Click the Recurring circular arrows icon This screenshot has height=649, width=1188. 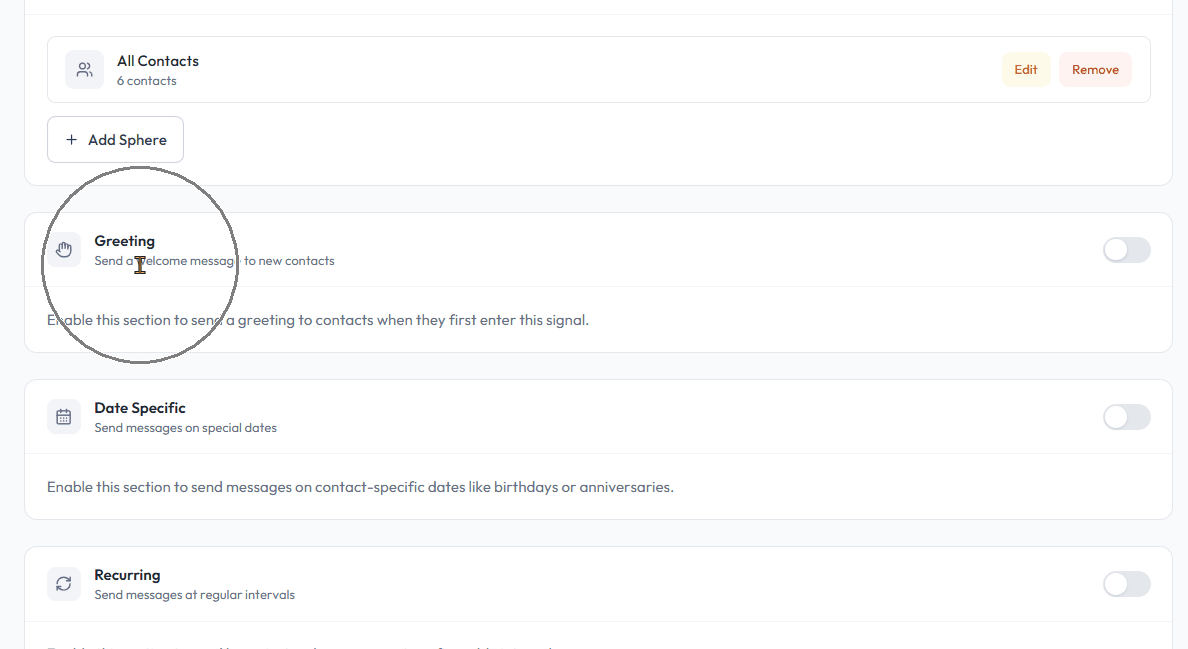[x=64, y=584]
